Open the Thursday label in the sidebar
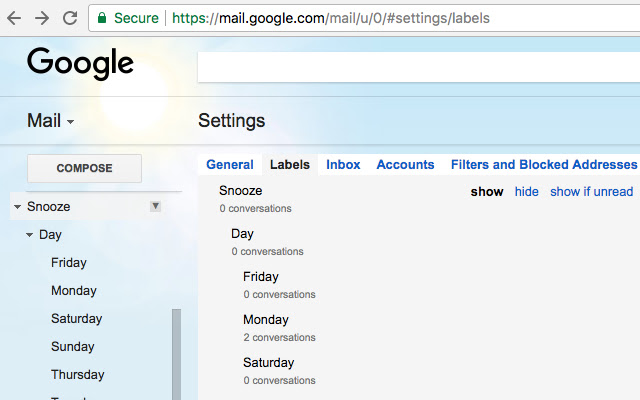Image resolution: width=640 pixels, height=400 pixels. (x=78, y=374)
